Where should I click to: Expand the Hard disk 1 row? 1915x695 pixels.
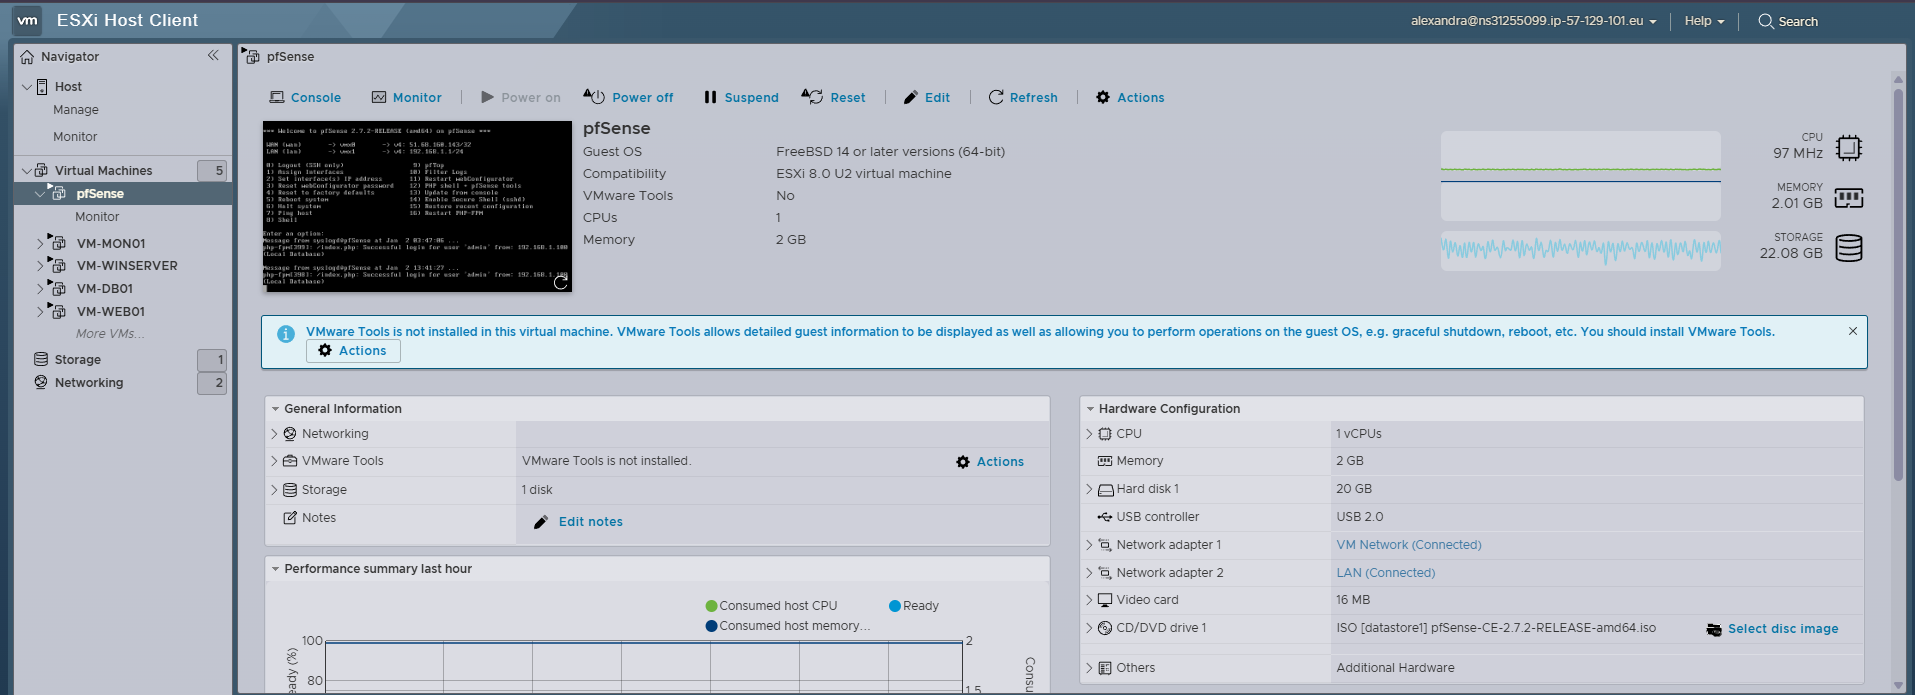1089,489
